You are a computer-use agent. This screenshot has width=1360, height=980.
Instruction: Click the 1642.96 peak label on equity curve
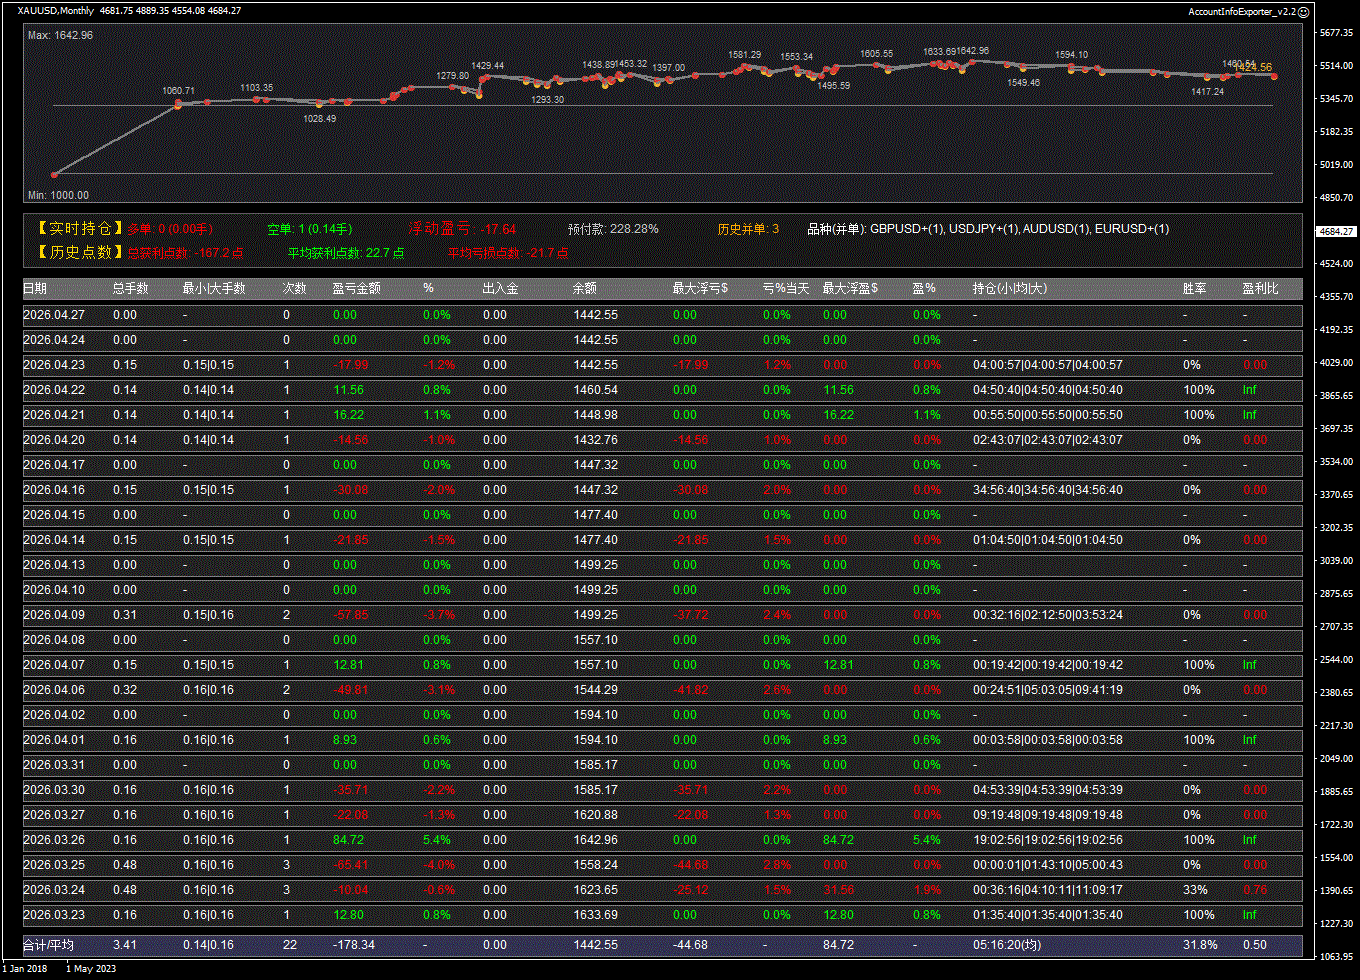tap(972, 51)
